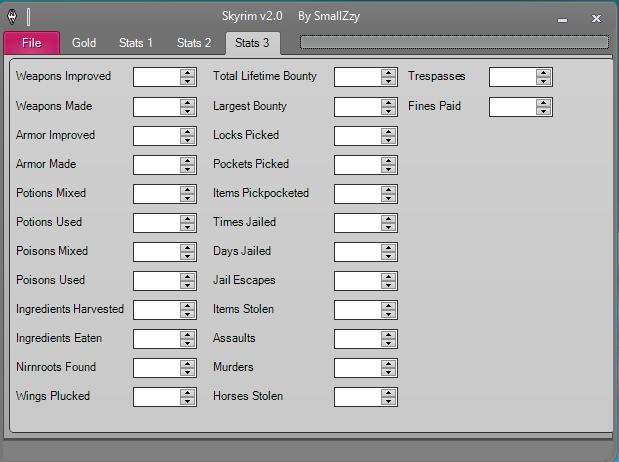Switch to the Stats 1 tab
This screenshot has height=462, width=619.
(x=136, y=43)
